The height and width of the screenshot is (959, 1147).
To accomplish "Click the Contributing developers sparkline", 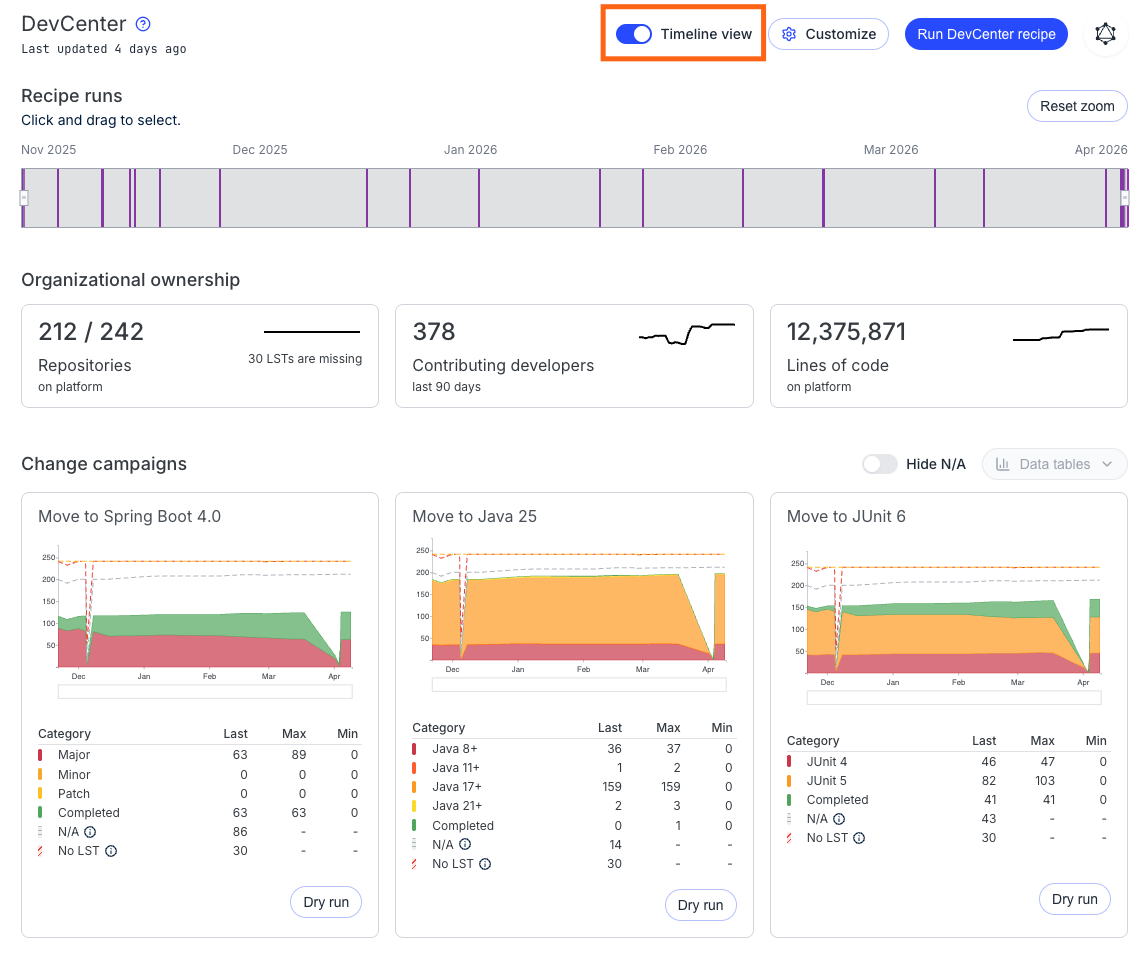I will point(687,334).
